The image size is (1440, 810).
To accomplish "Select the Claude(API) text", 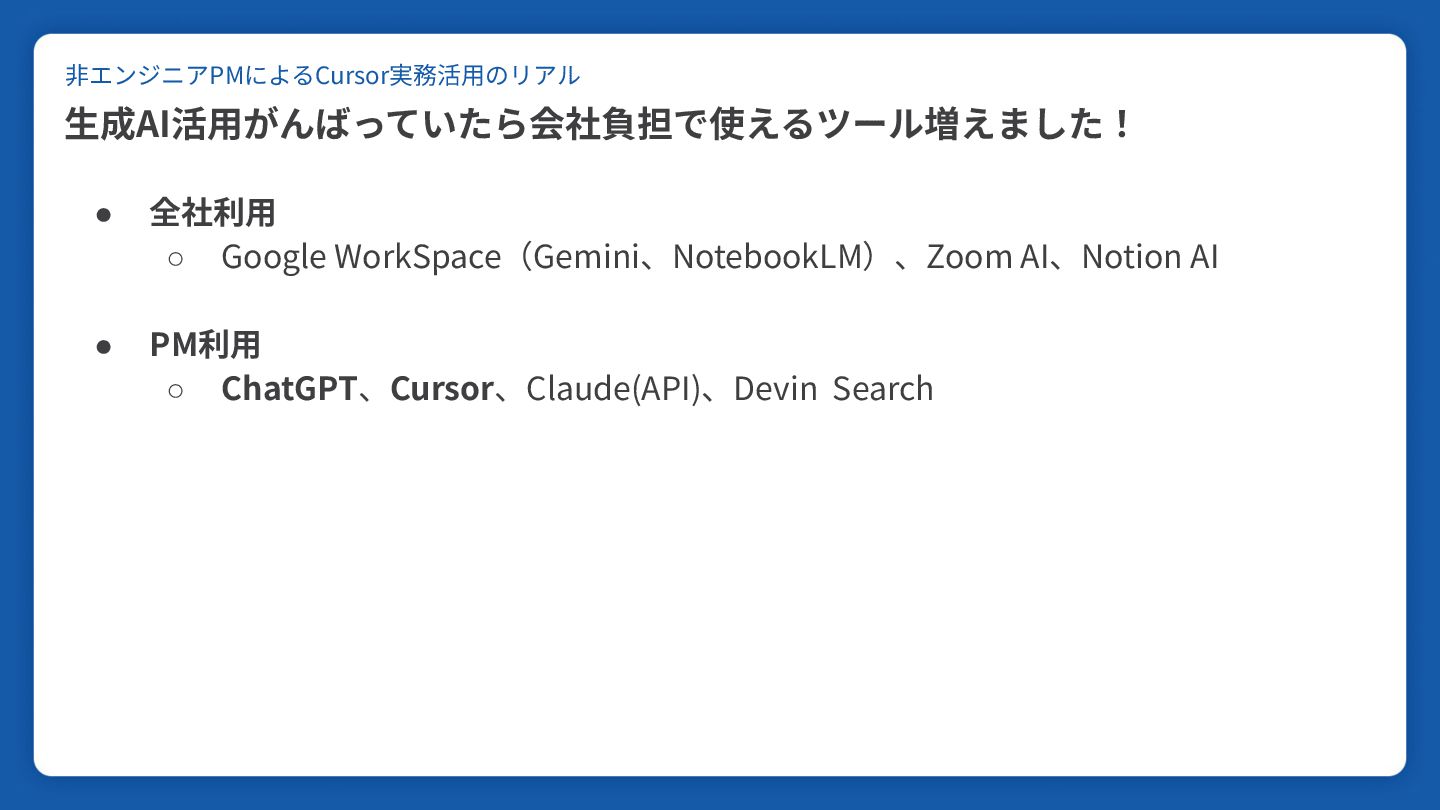I will click(612, 389).
